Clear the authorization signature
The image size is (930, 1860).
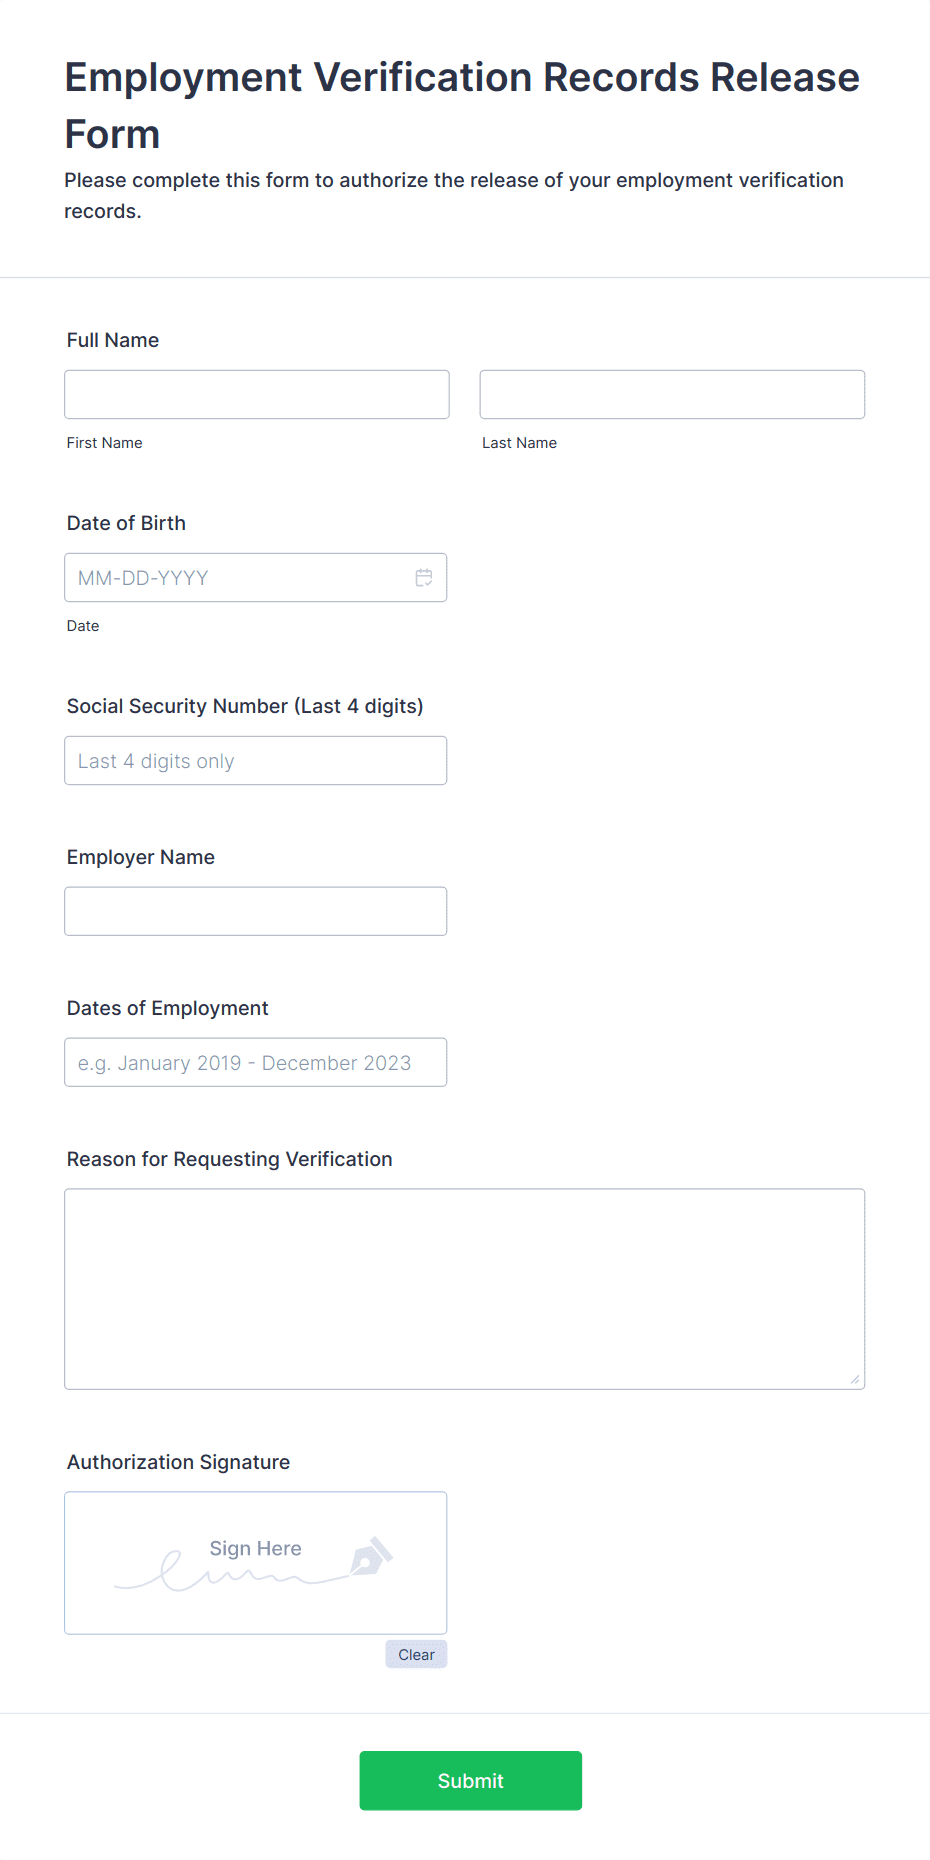(416, 1655)
